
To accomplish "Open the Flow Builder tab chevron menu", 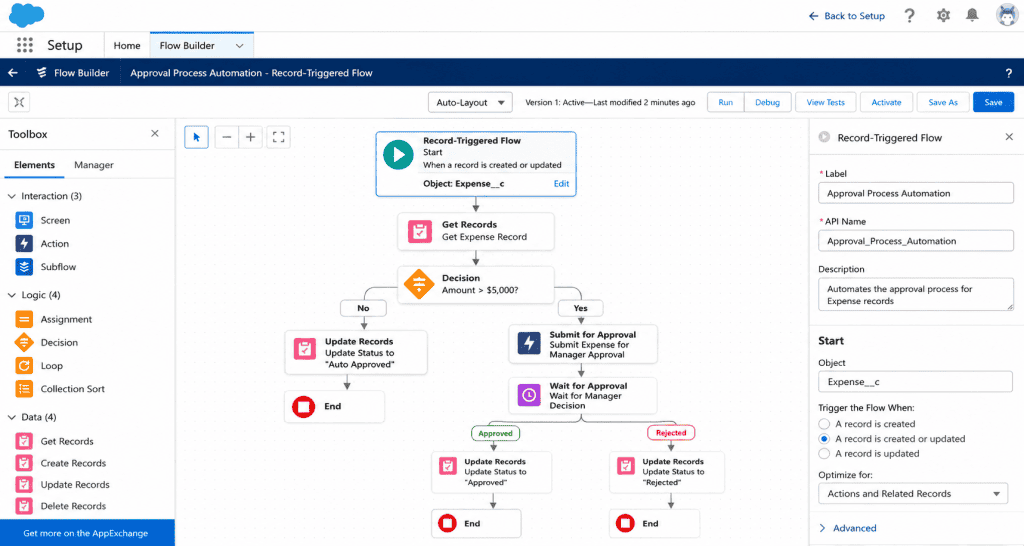I will click(240, 46).
